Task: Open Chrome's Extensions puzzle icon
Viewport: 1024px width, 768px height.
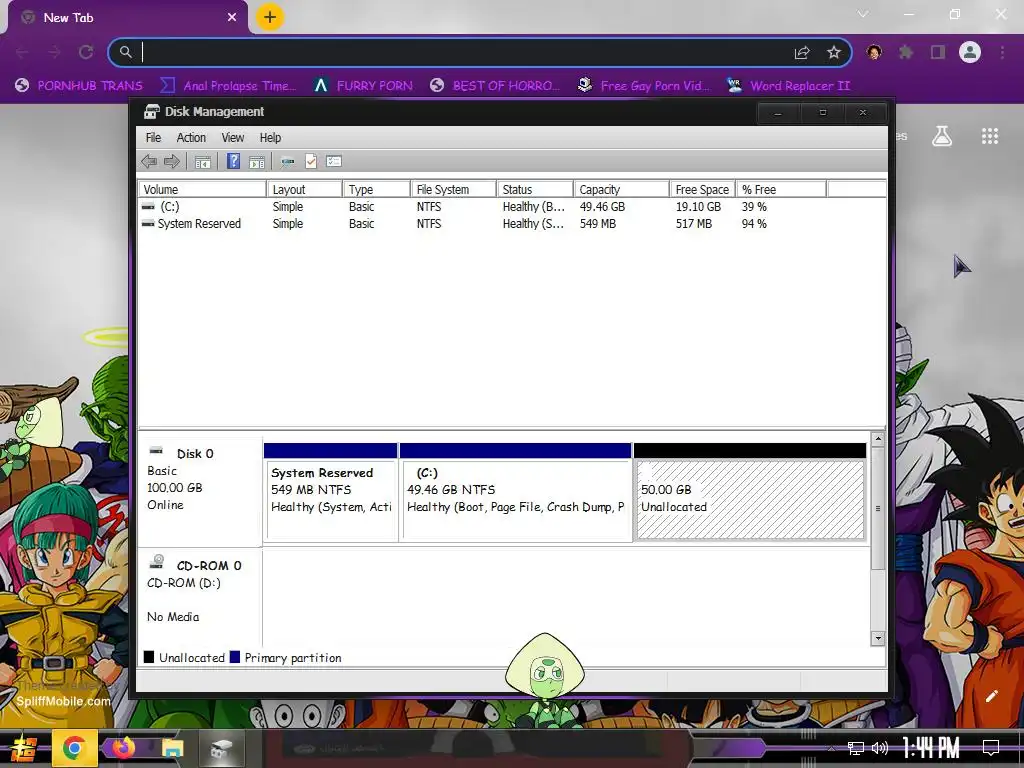Action: coord(906,52)
